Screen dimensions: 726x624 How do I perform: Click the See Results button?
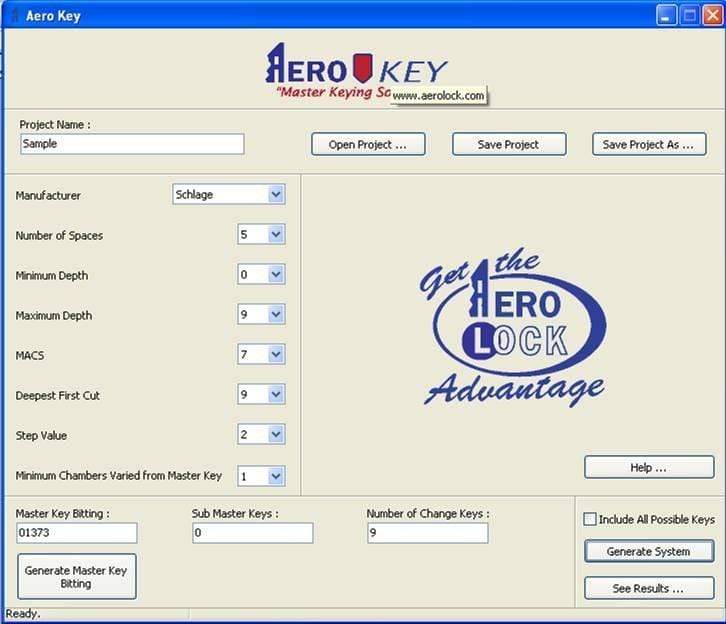point(648,588)
